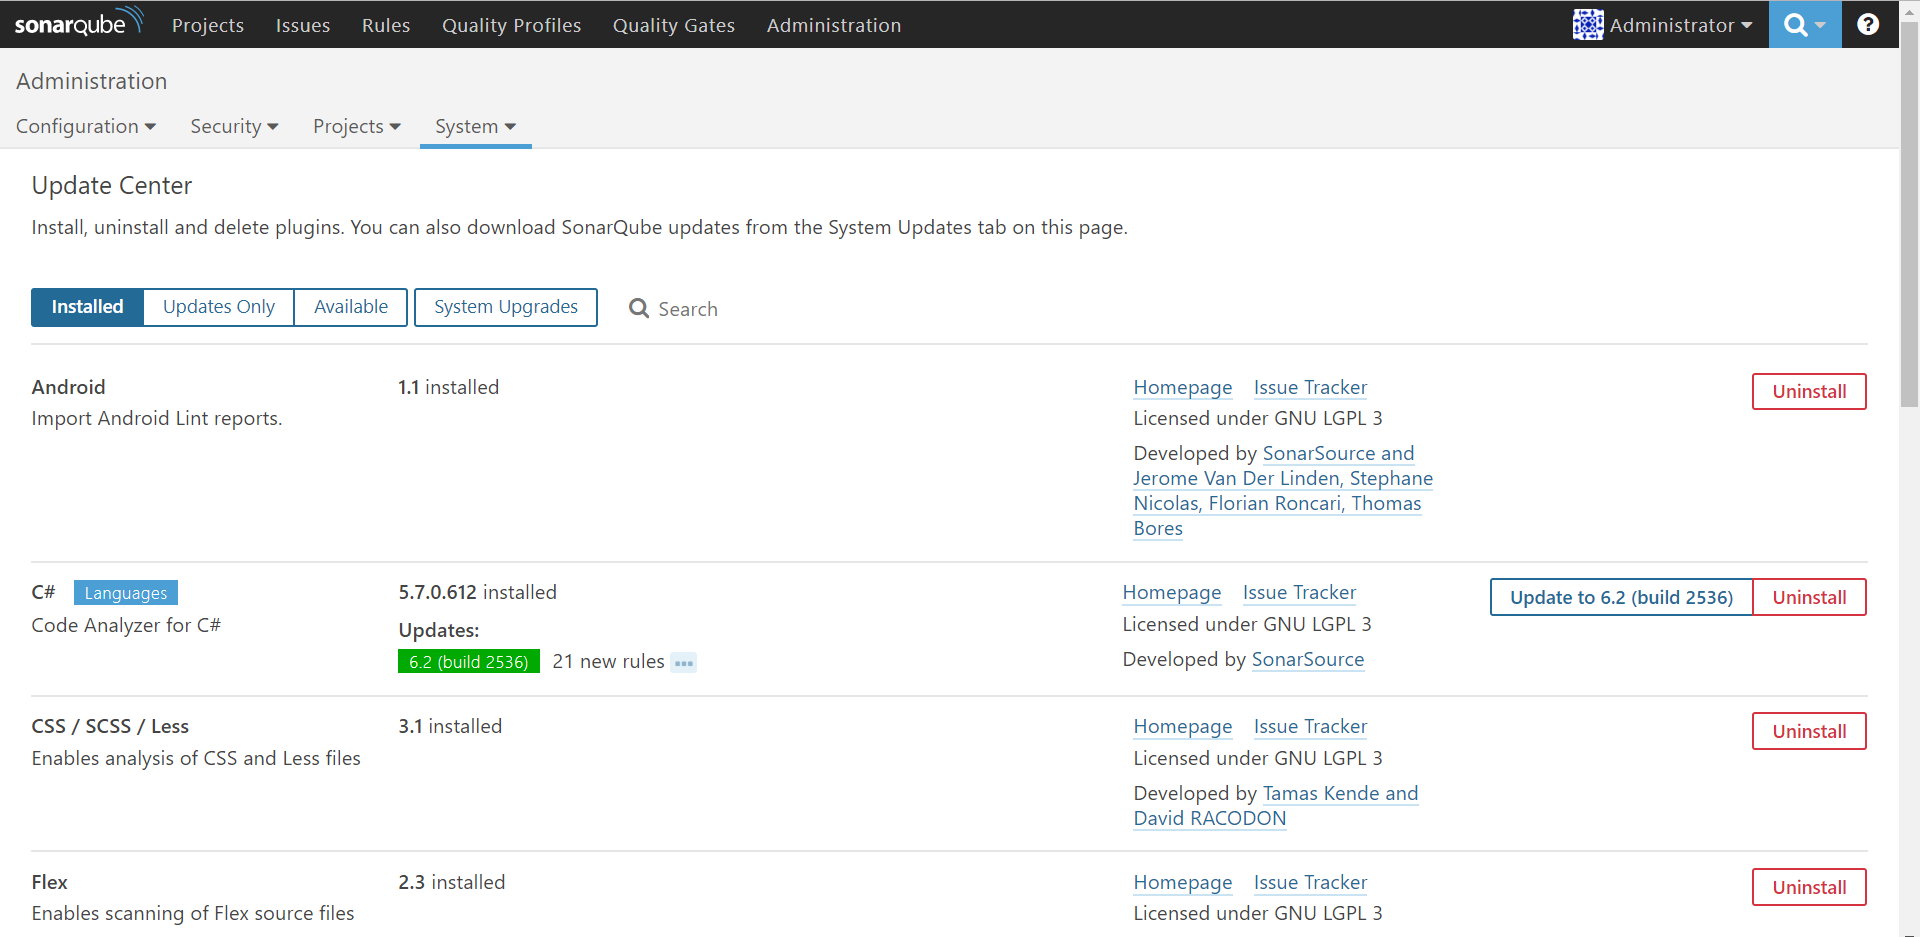Click the page vertical scrollbar
This screenshot has height=937, width=1920.
pos(1909,215)
